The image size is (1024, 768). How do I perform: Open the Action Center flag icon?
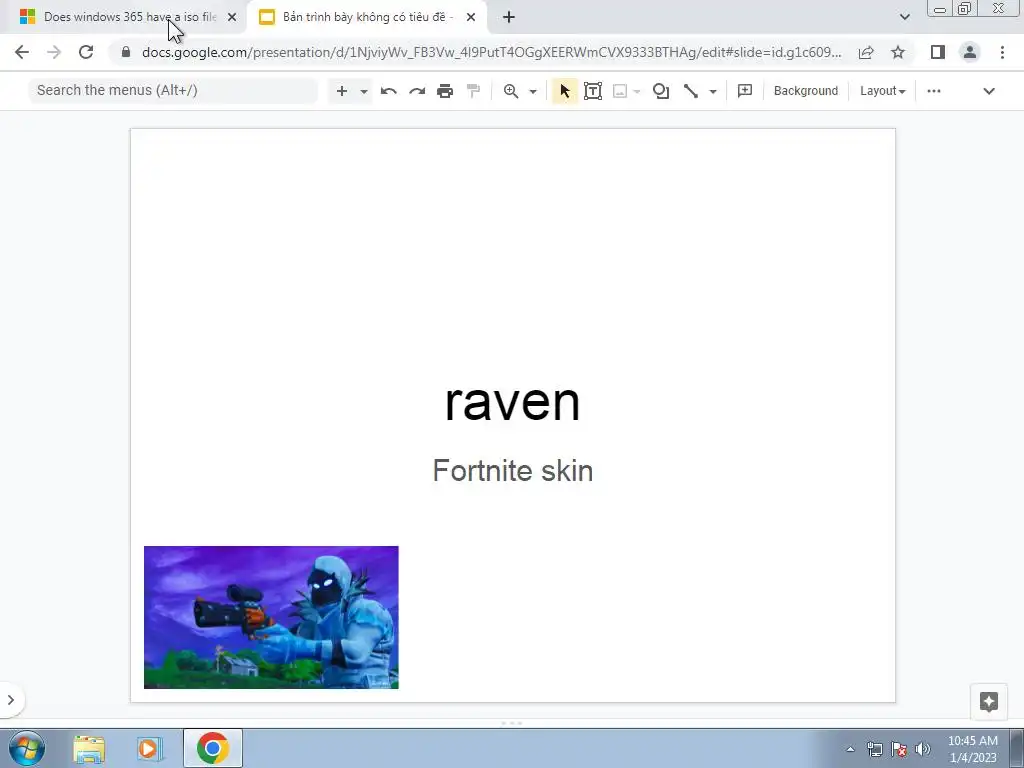coord(899,749)
